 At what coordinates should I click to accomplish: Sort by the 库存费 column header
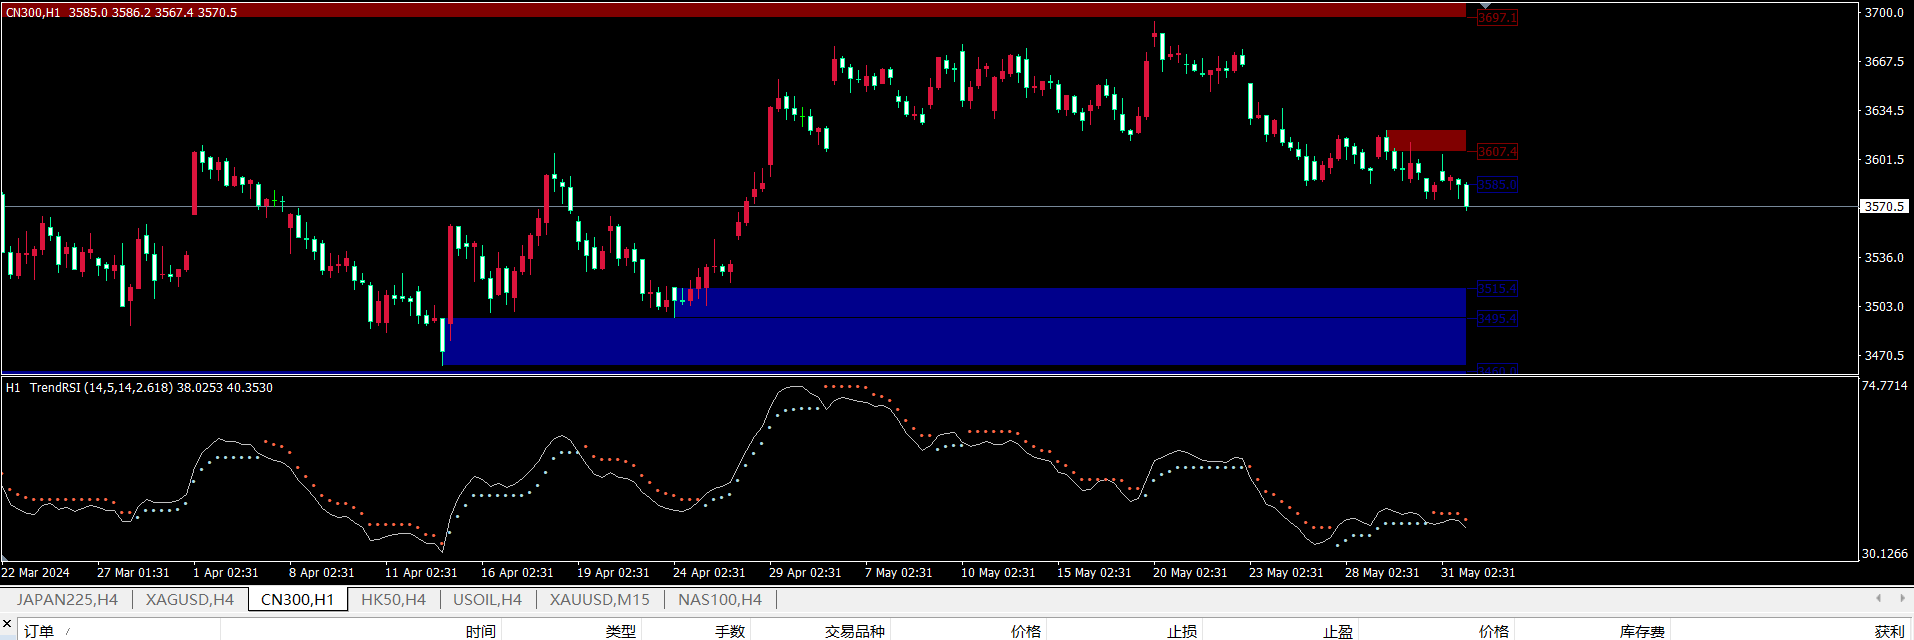(1643, 631)
